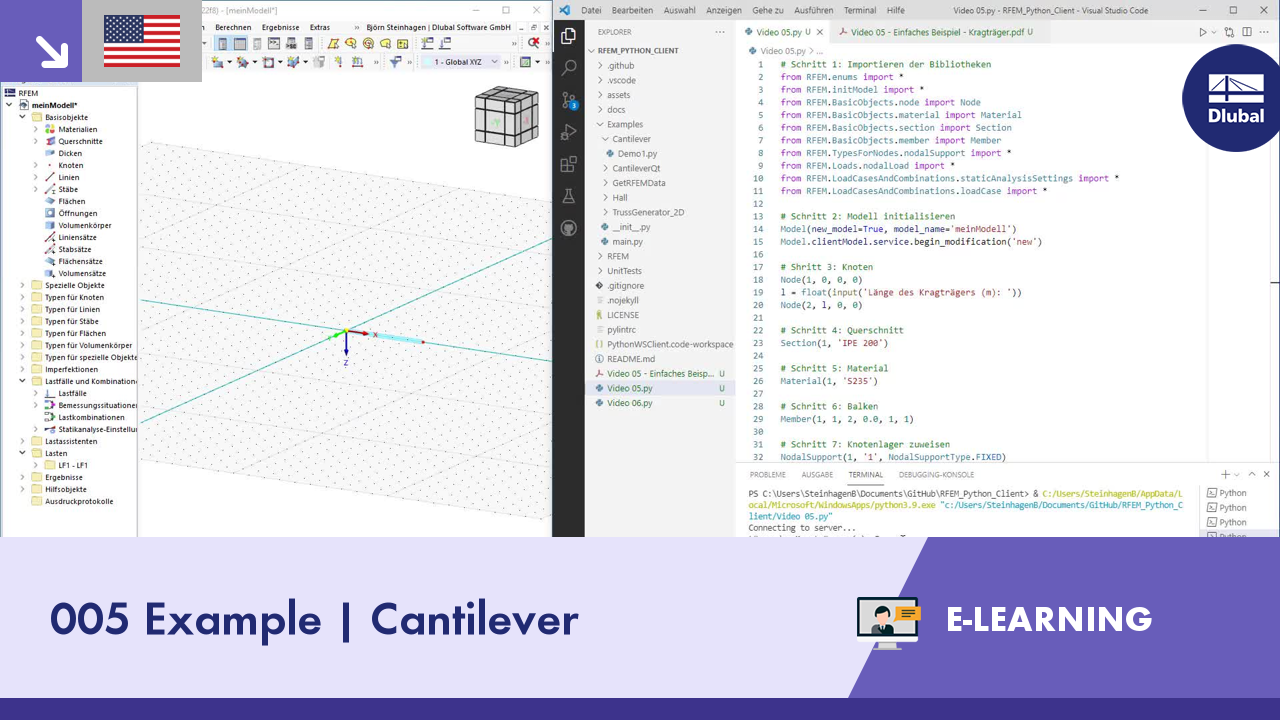Open the Extensions view

click(x=568, y=164)
